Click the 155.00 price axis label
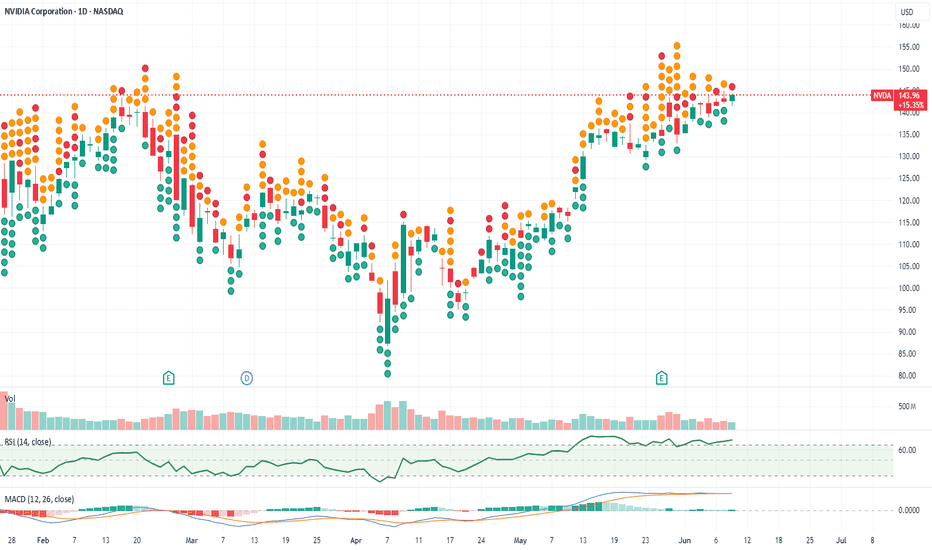Image resolution: width=932 pixels, height=550 pixels. [x=909, y=47]
